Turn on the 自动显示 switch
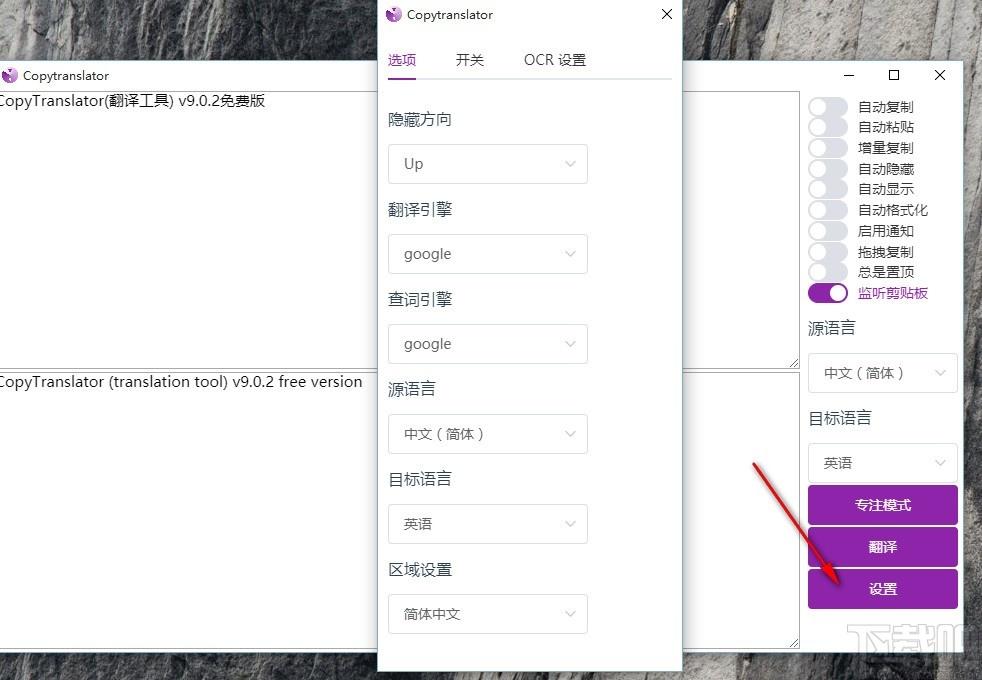Image resolution: width=982 pixels, height=680 pixels. tap(827, 189)
